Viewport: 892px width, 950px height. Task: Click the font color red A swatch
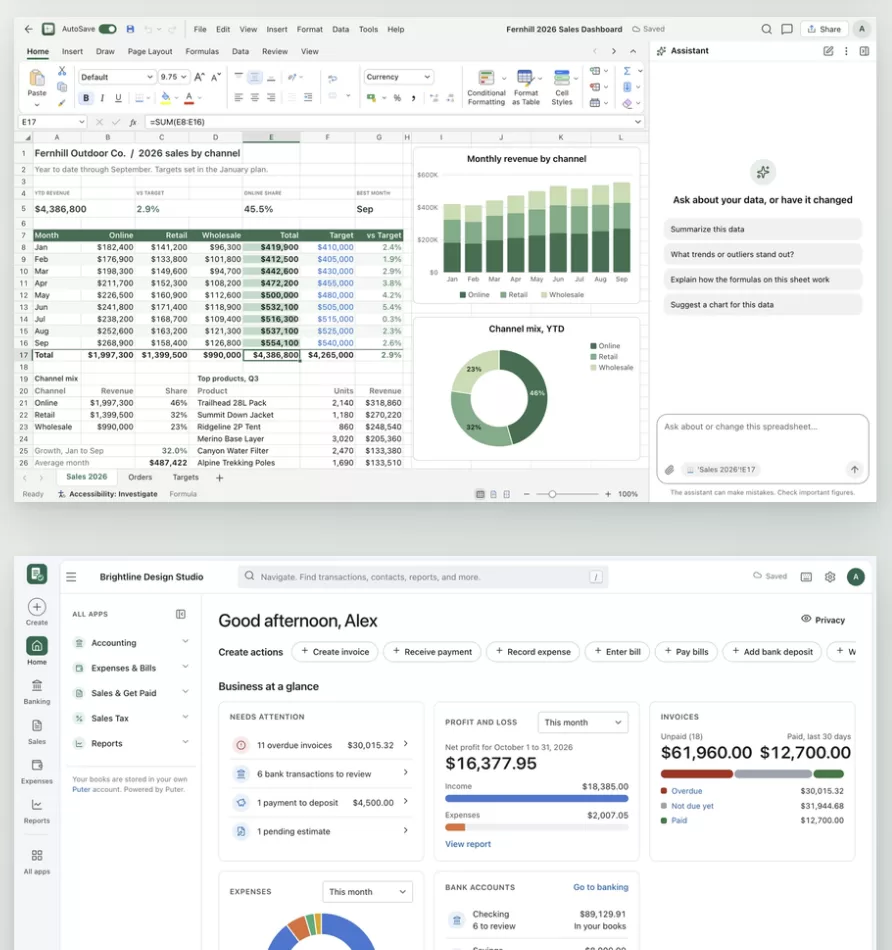coord(189,98)
